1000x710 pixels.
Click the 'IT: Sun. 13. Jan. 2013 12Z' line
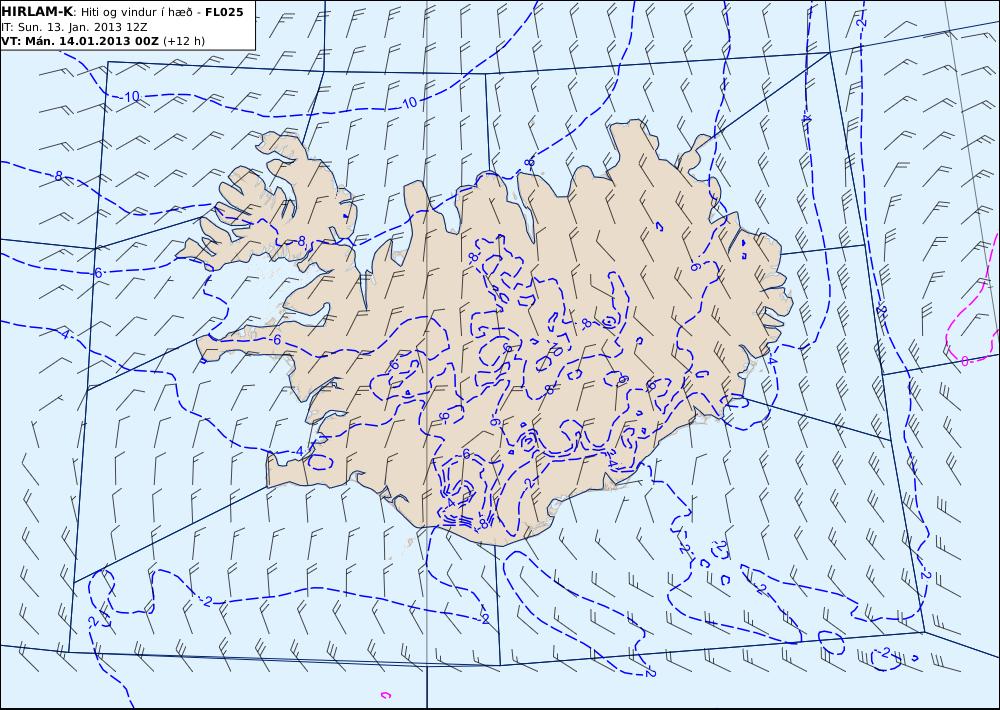click(75, 27)
